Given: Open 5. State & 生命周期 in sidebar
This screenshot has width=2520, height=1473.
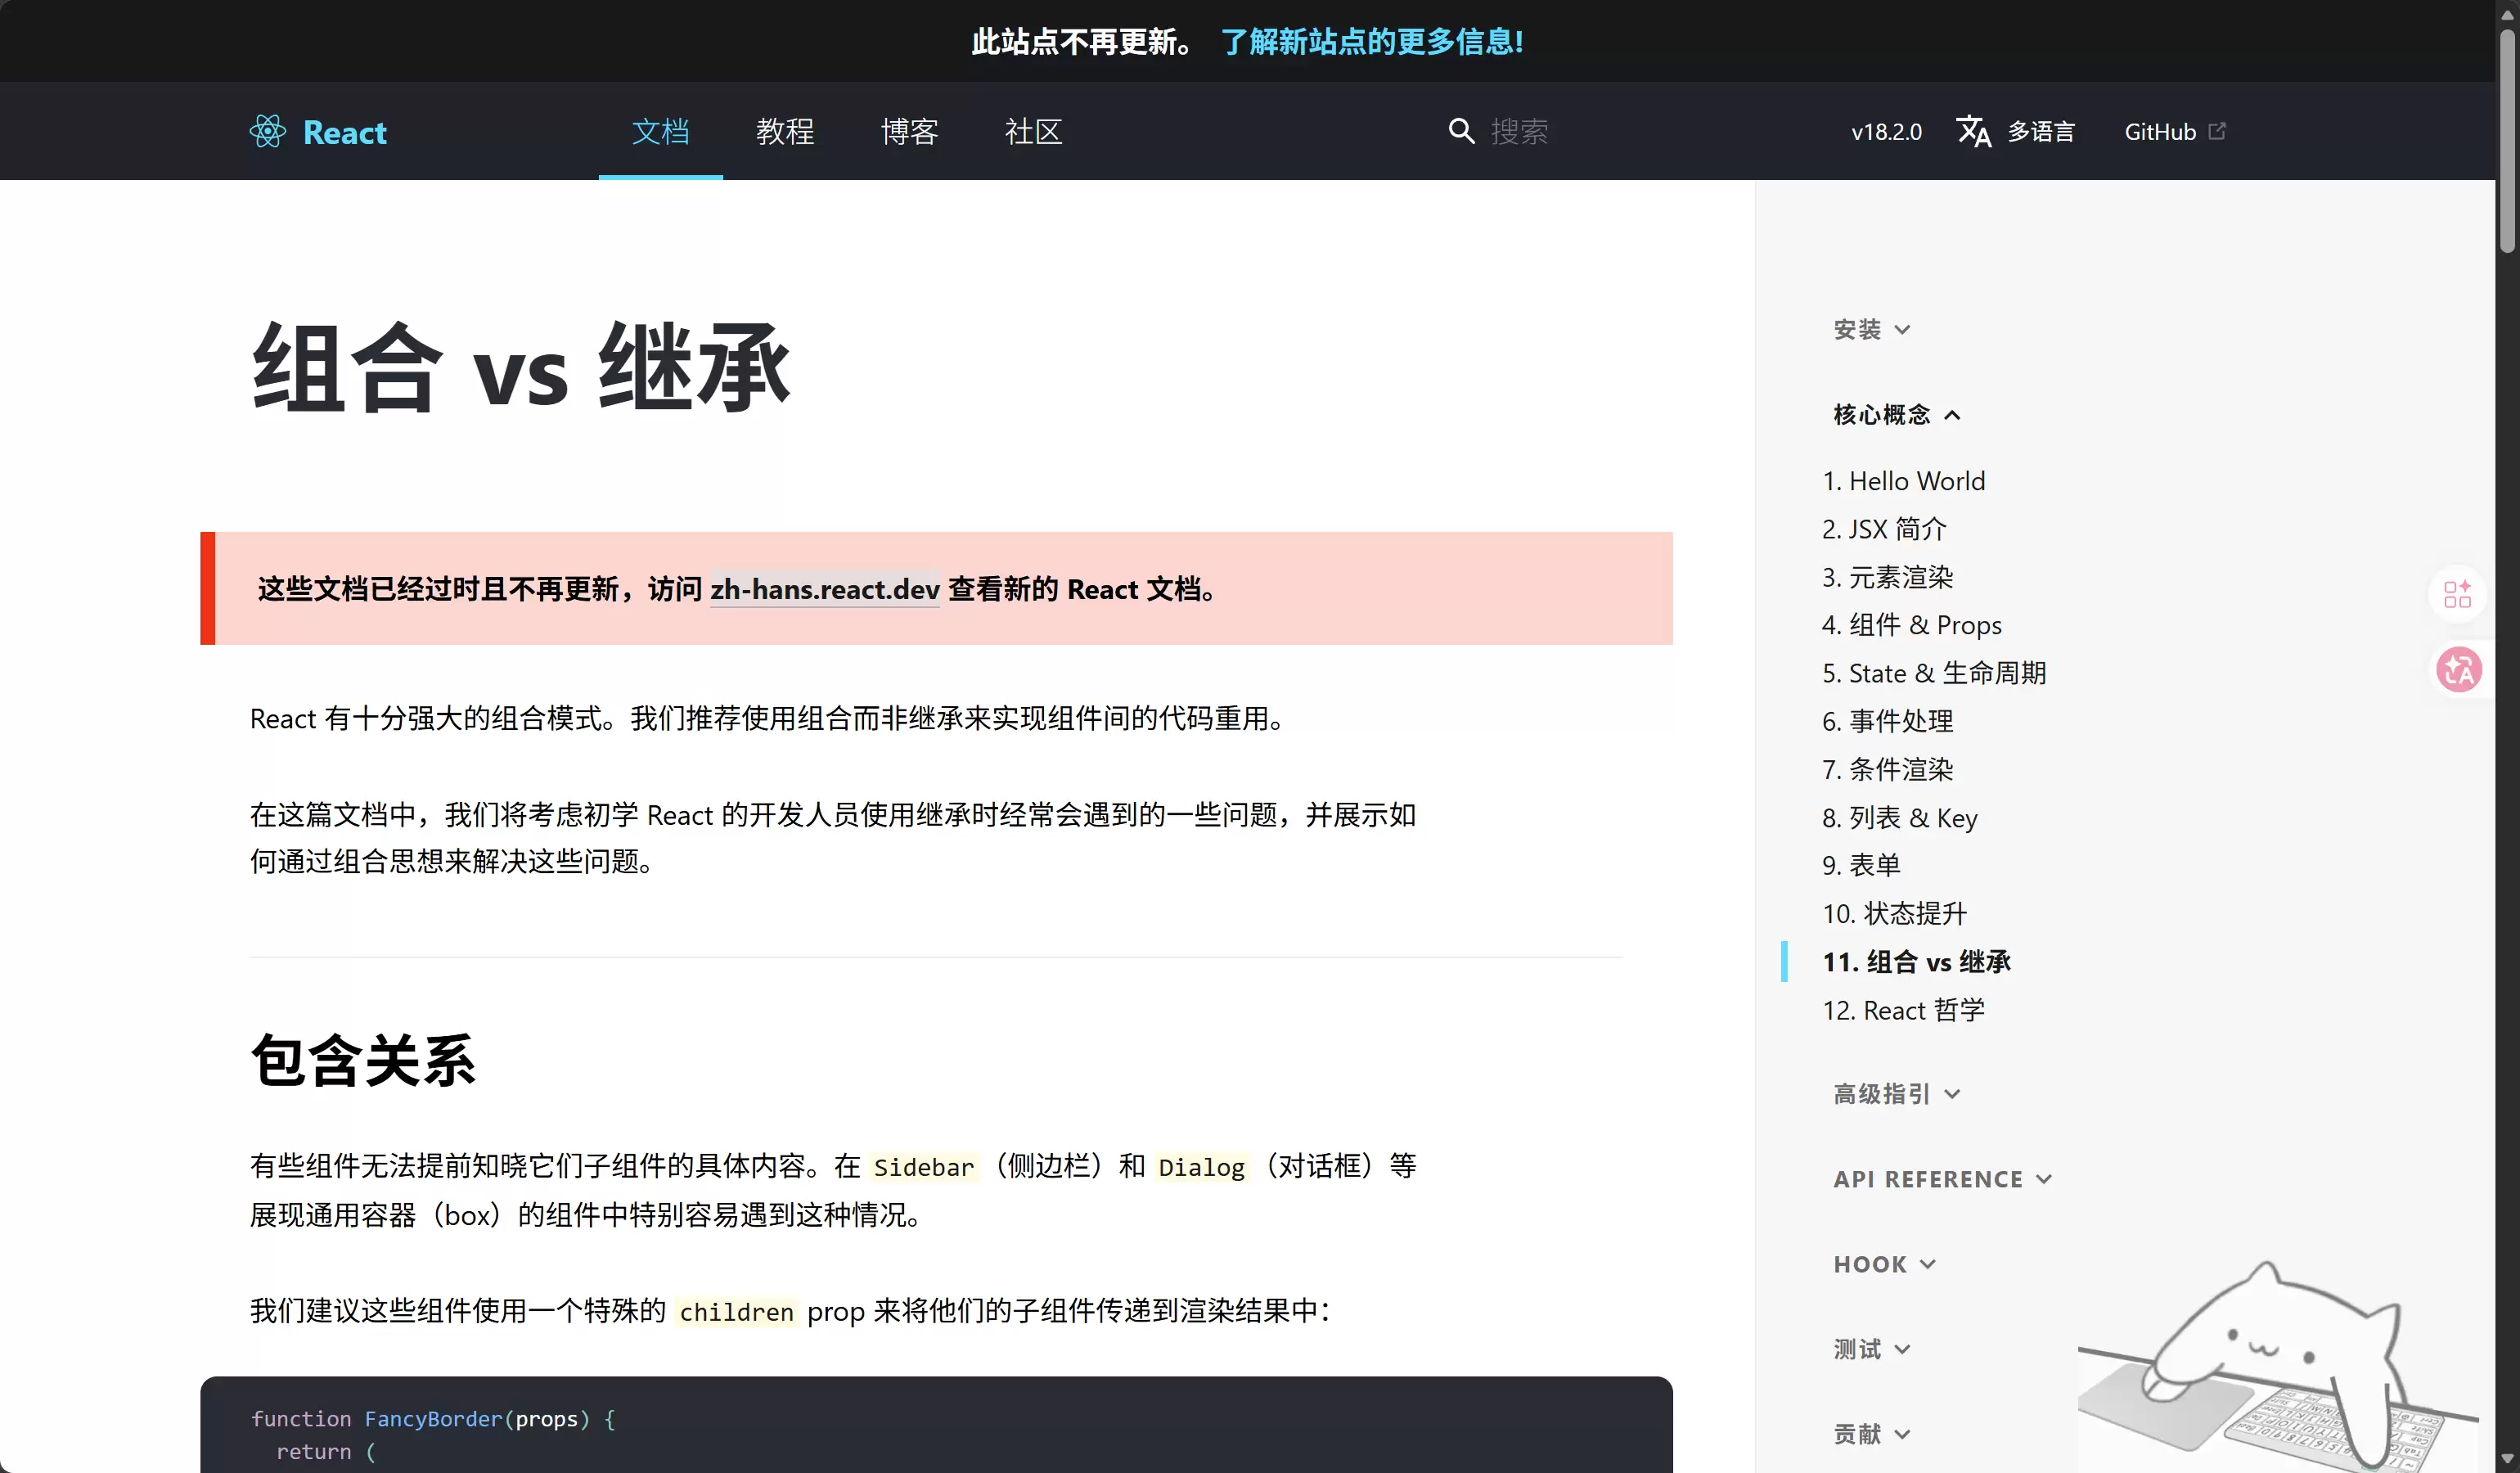Looking at the screenshot, I should [1934, 672].
